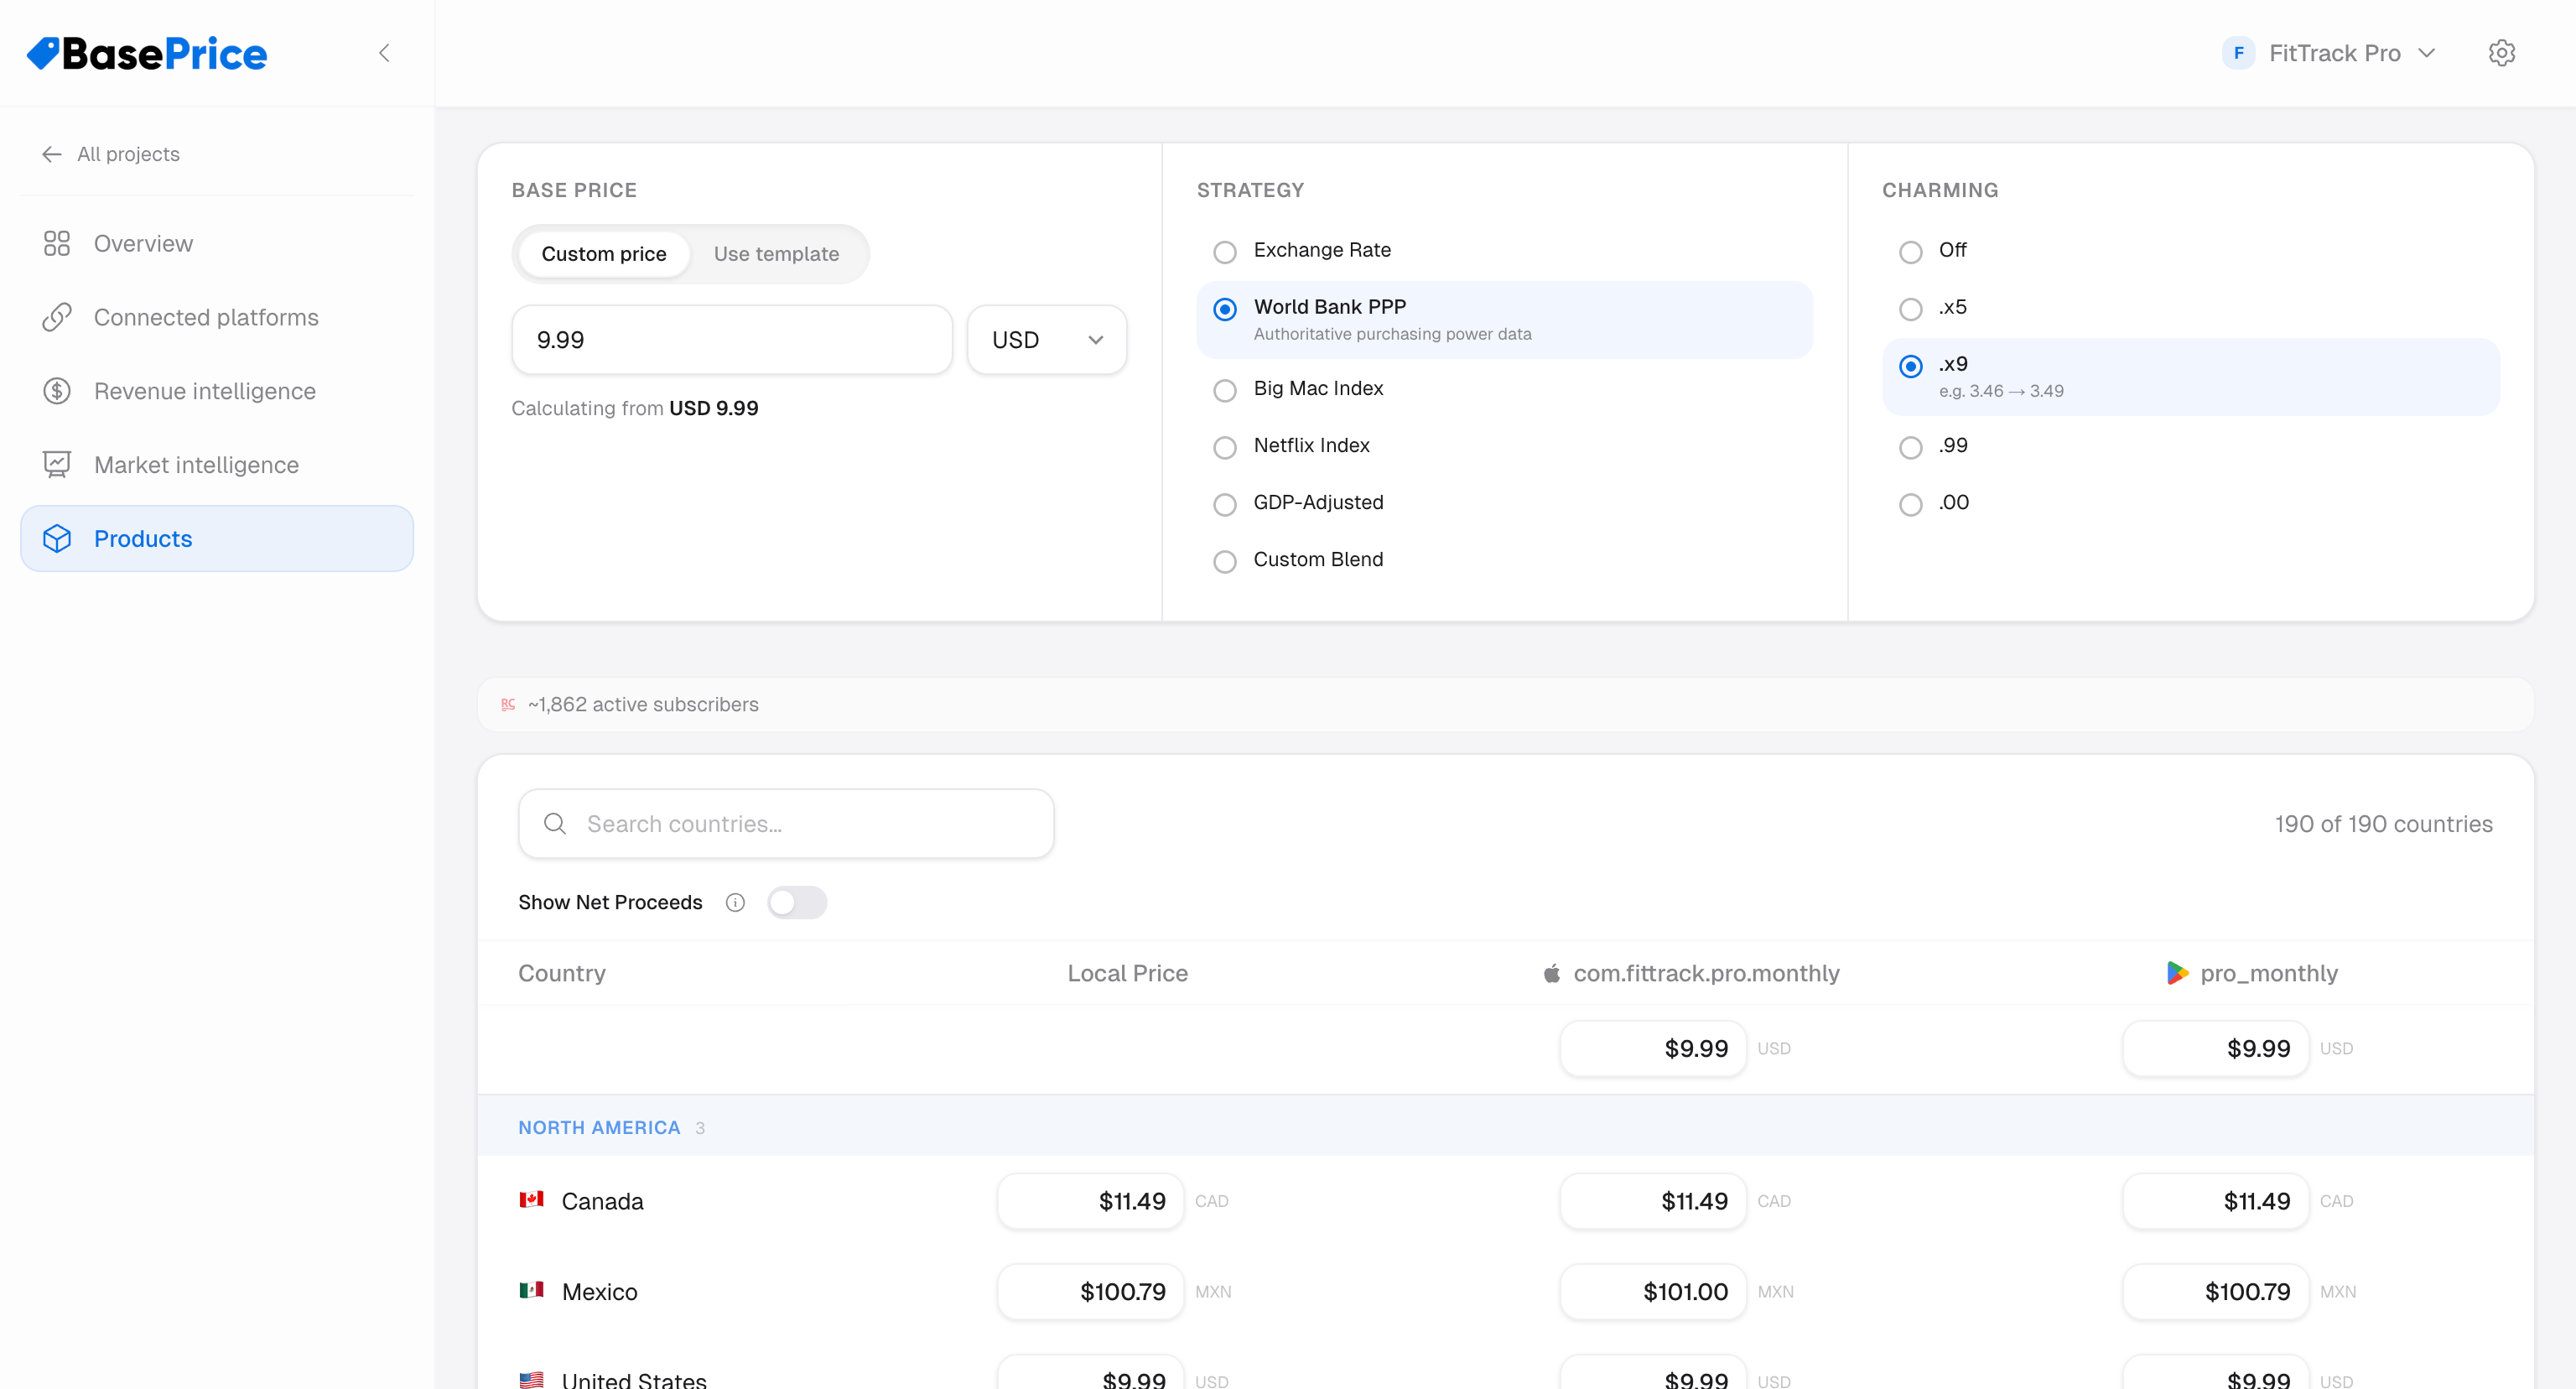Screen dimensions: 2576x1389
Task: Switch to the Custom price tab
Action: point(603,254)
